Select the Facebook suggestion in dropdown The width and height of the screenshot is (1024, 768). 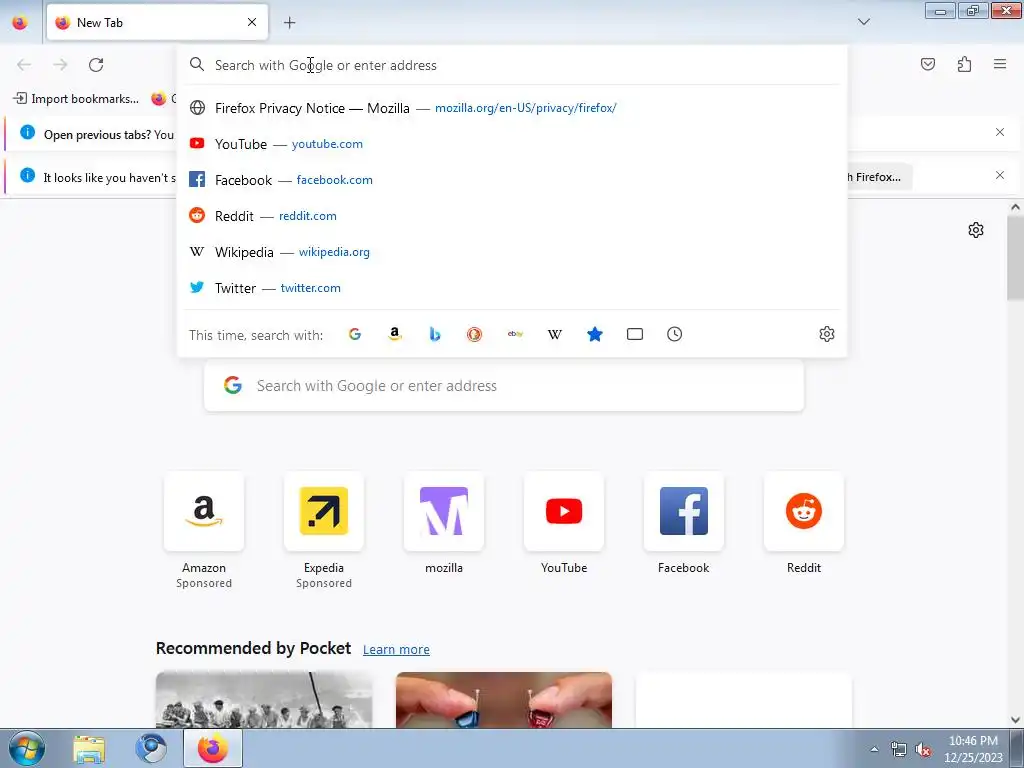[x=512, y=180]
